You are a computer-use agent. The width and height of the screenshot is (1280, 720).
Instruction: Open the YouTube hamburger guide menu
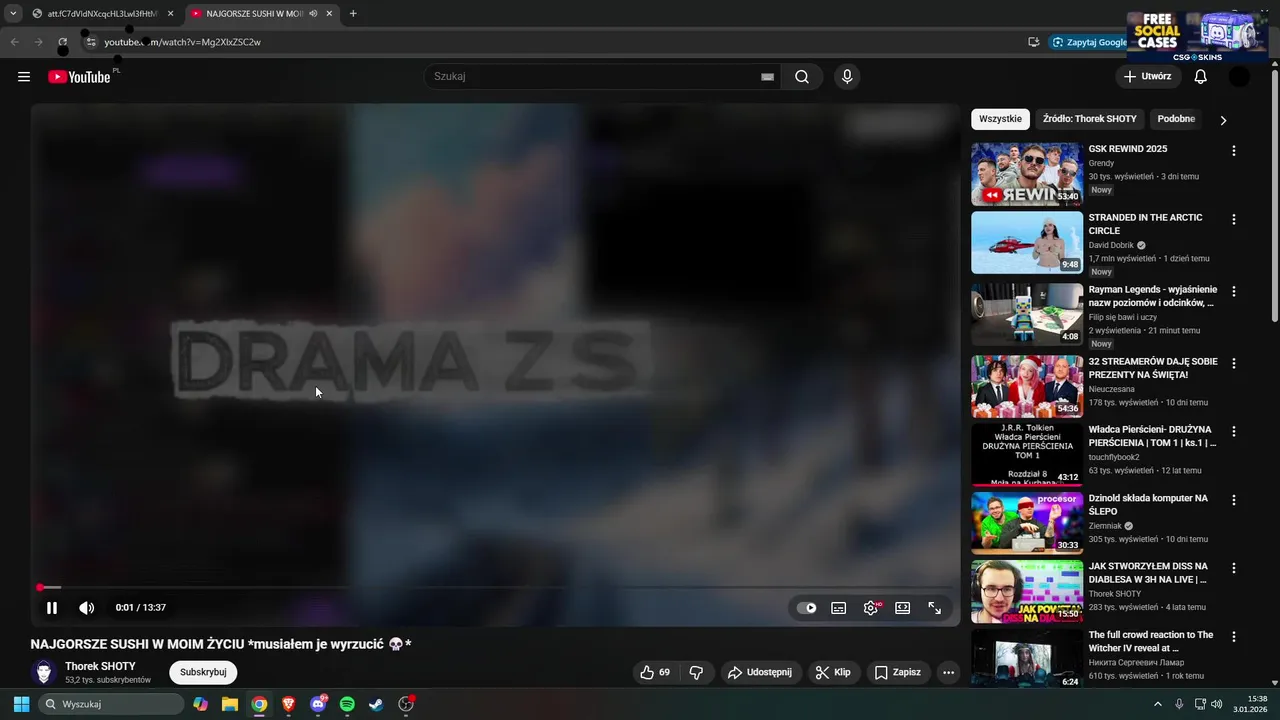pyautogui.click(x=24, y=77)
